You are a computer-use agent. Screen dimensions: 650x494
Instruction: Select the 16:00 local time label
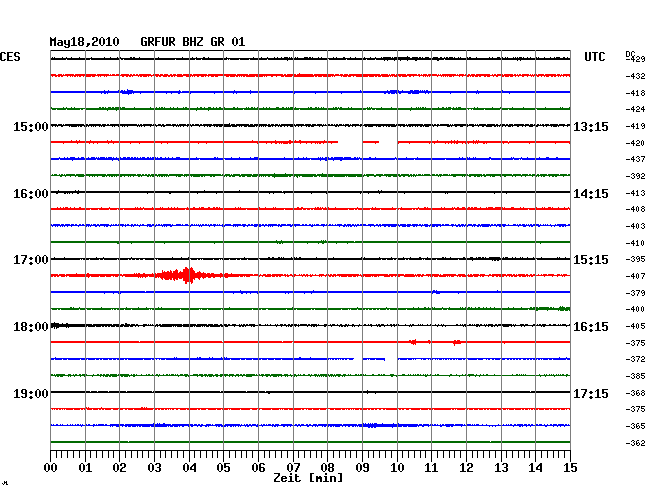31,194
